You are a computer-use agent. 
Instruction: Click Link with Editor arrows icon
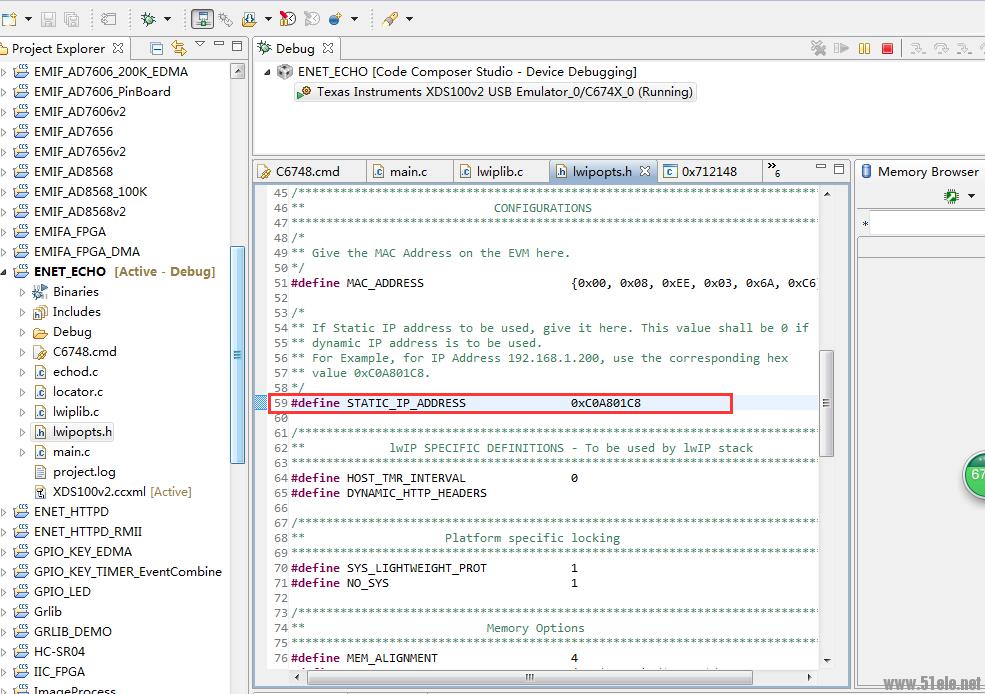179,48
